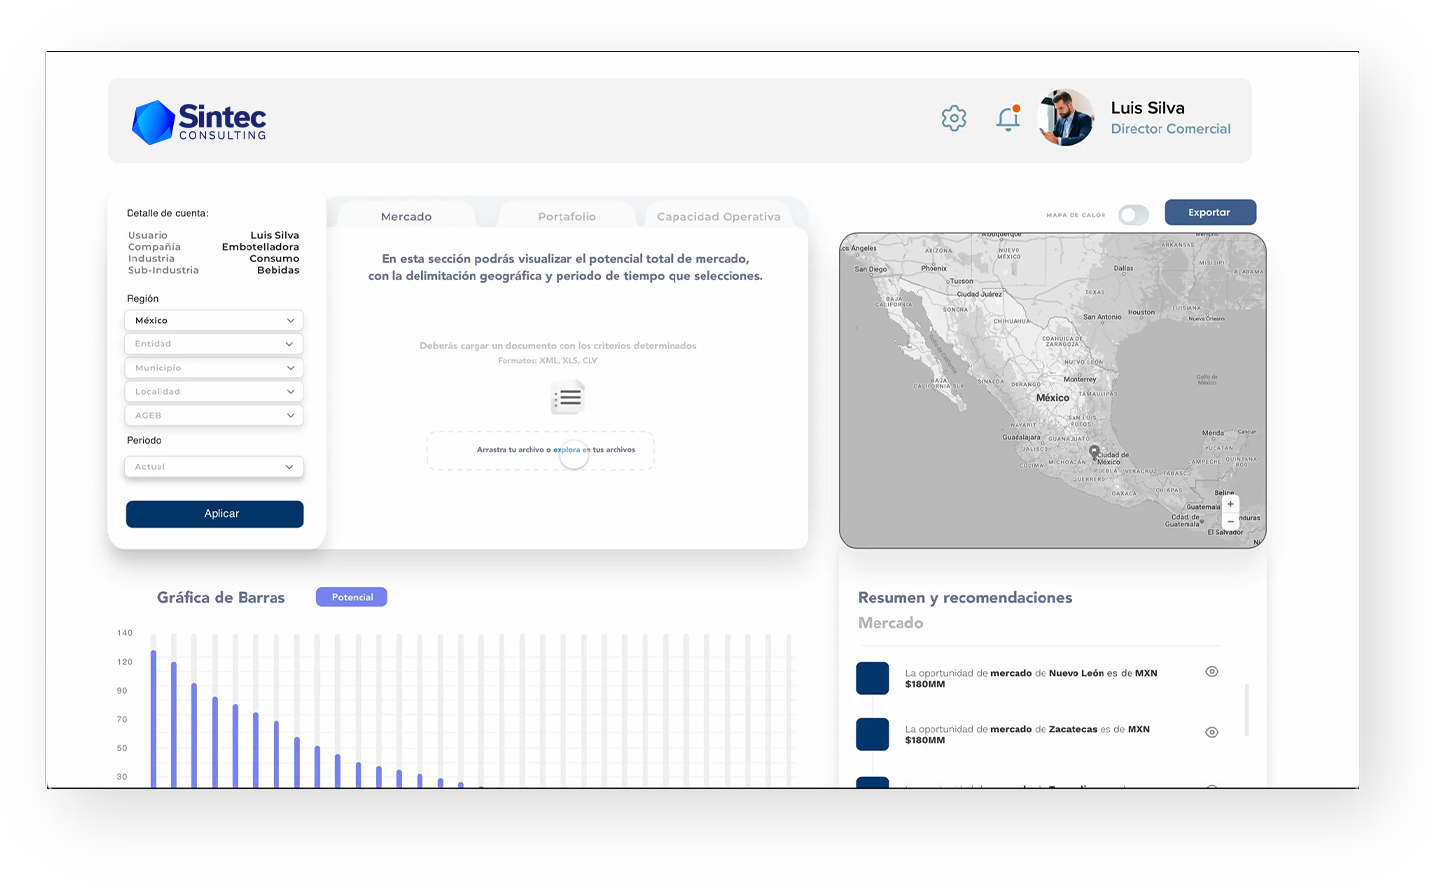Click the Exportar button
The image size is (1435, 885).
click(1210, 212)
